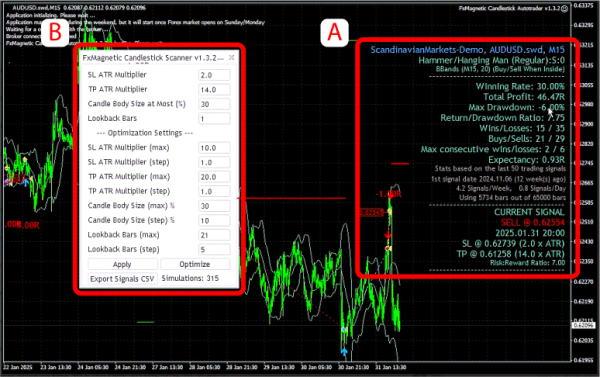Edit Lookback Bars (step) field
This screenshot has height=377, width=600.
coord(214,250)
